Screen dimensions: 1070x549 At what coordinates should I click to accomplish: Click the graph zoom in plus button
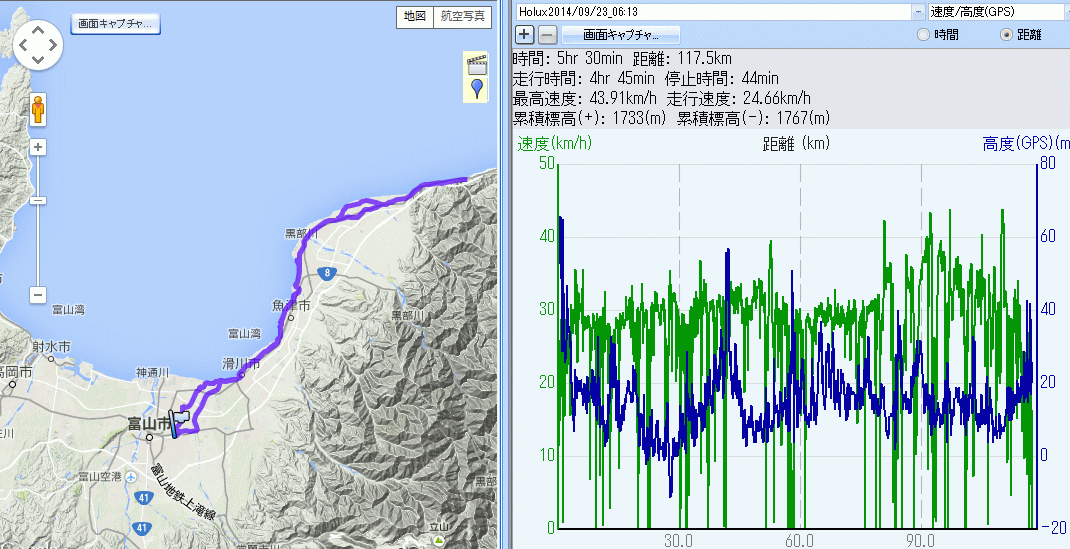pos(525,35)
